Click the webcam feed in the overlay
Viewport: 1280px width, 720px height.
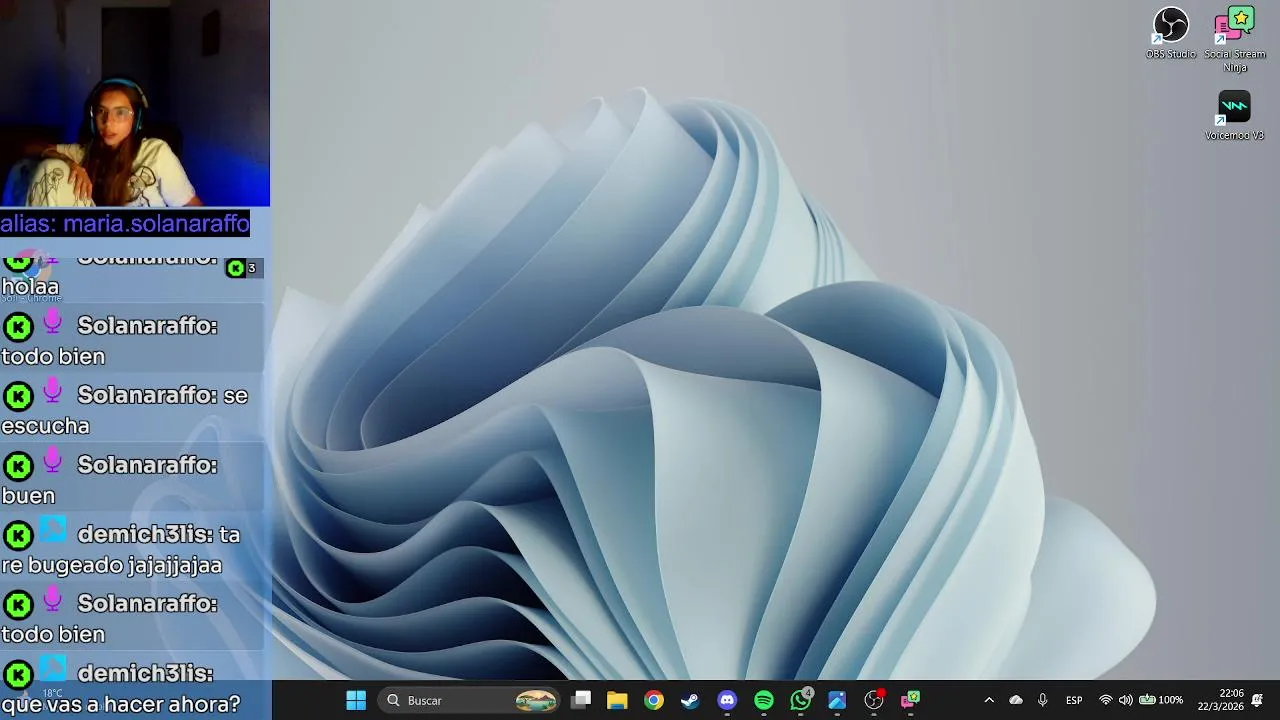pyautogui.click(x=134, y=103)
